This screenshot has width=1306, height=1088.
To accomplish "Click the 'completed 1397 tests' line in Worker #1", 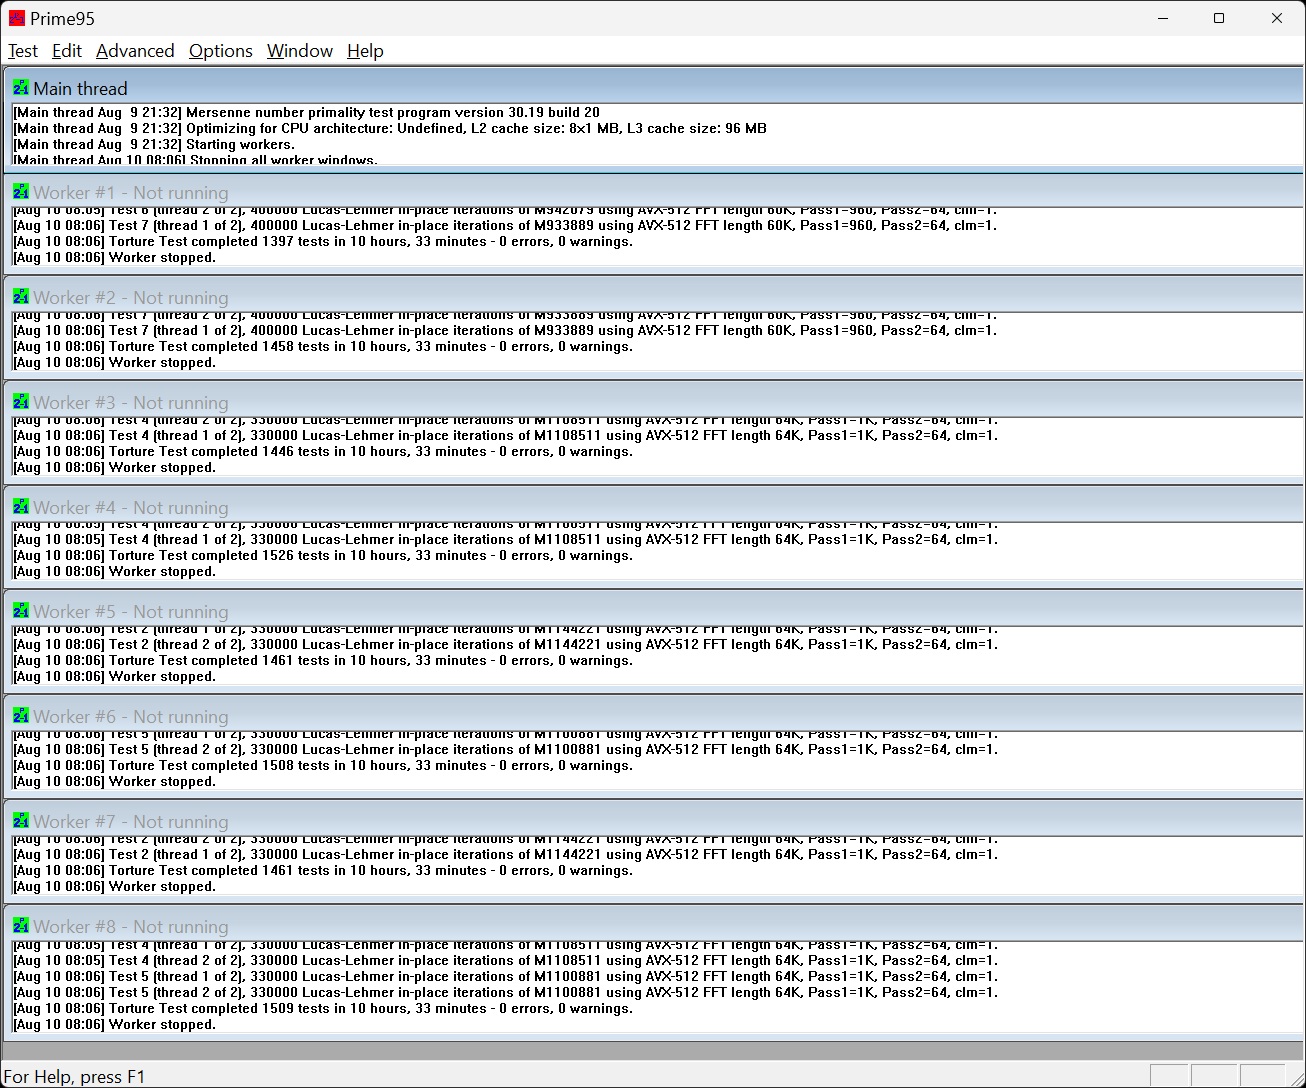I will 323,241.
